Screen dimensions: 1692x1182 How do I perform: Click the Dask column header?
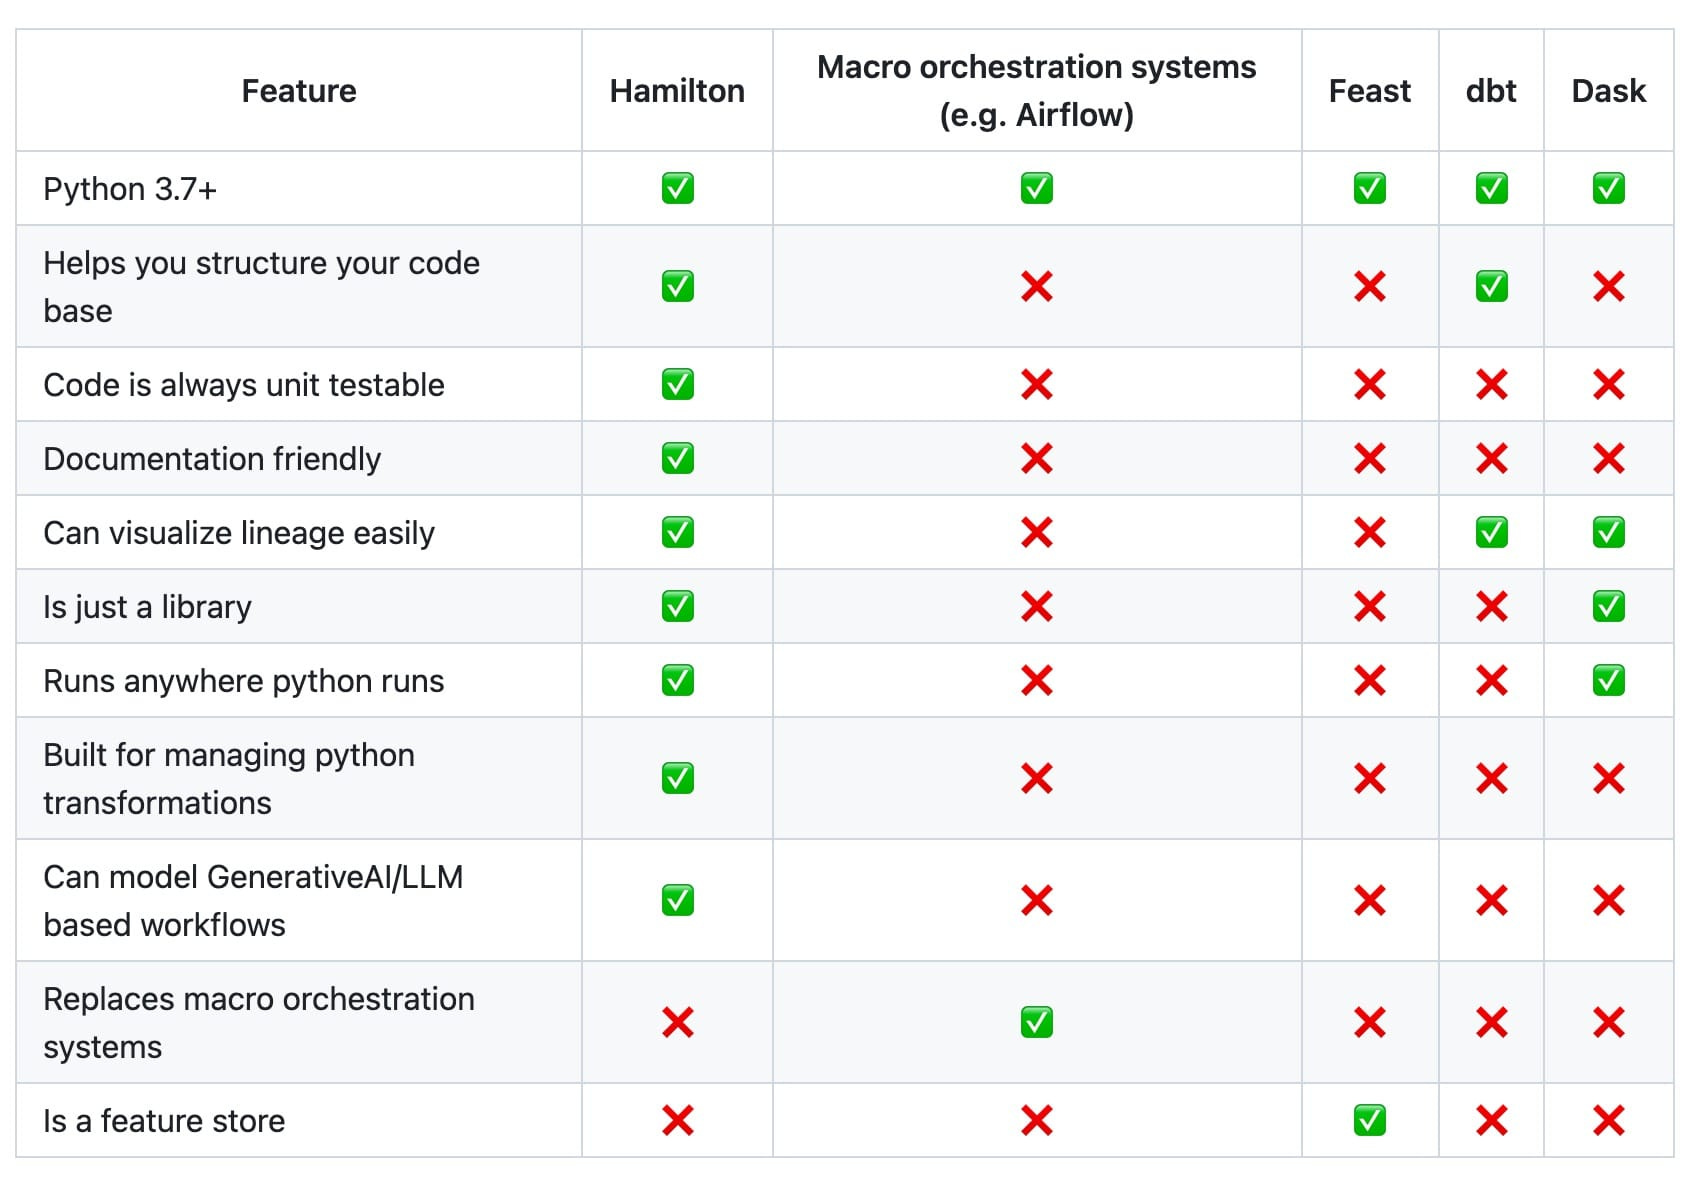point(1608,91)
